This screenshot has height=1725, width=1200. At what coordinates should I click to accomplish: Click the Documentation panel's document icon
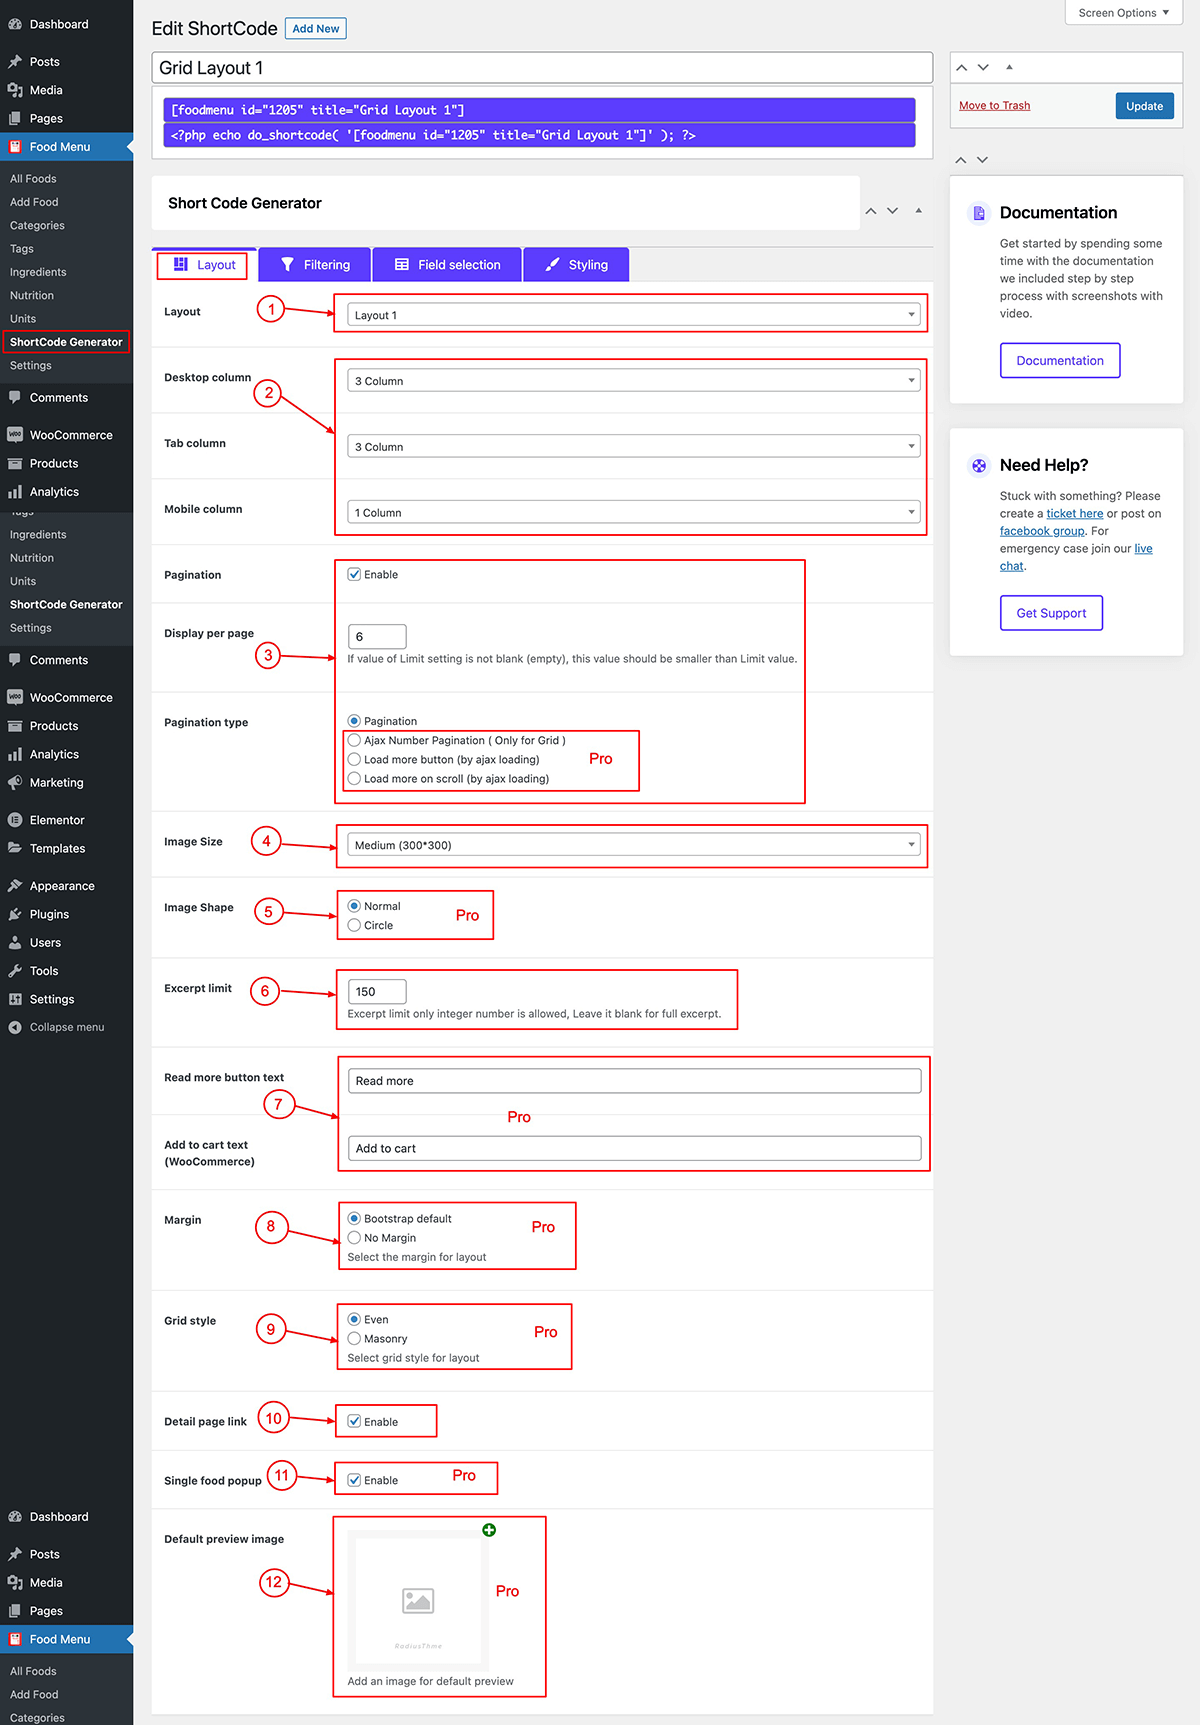[x=979, y=213]
